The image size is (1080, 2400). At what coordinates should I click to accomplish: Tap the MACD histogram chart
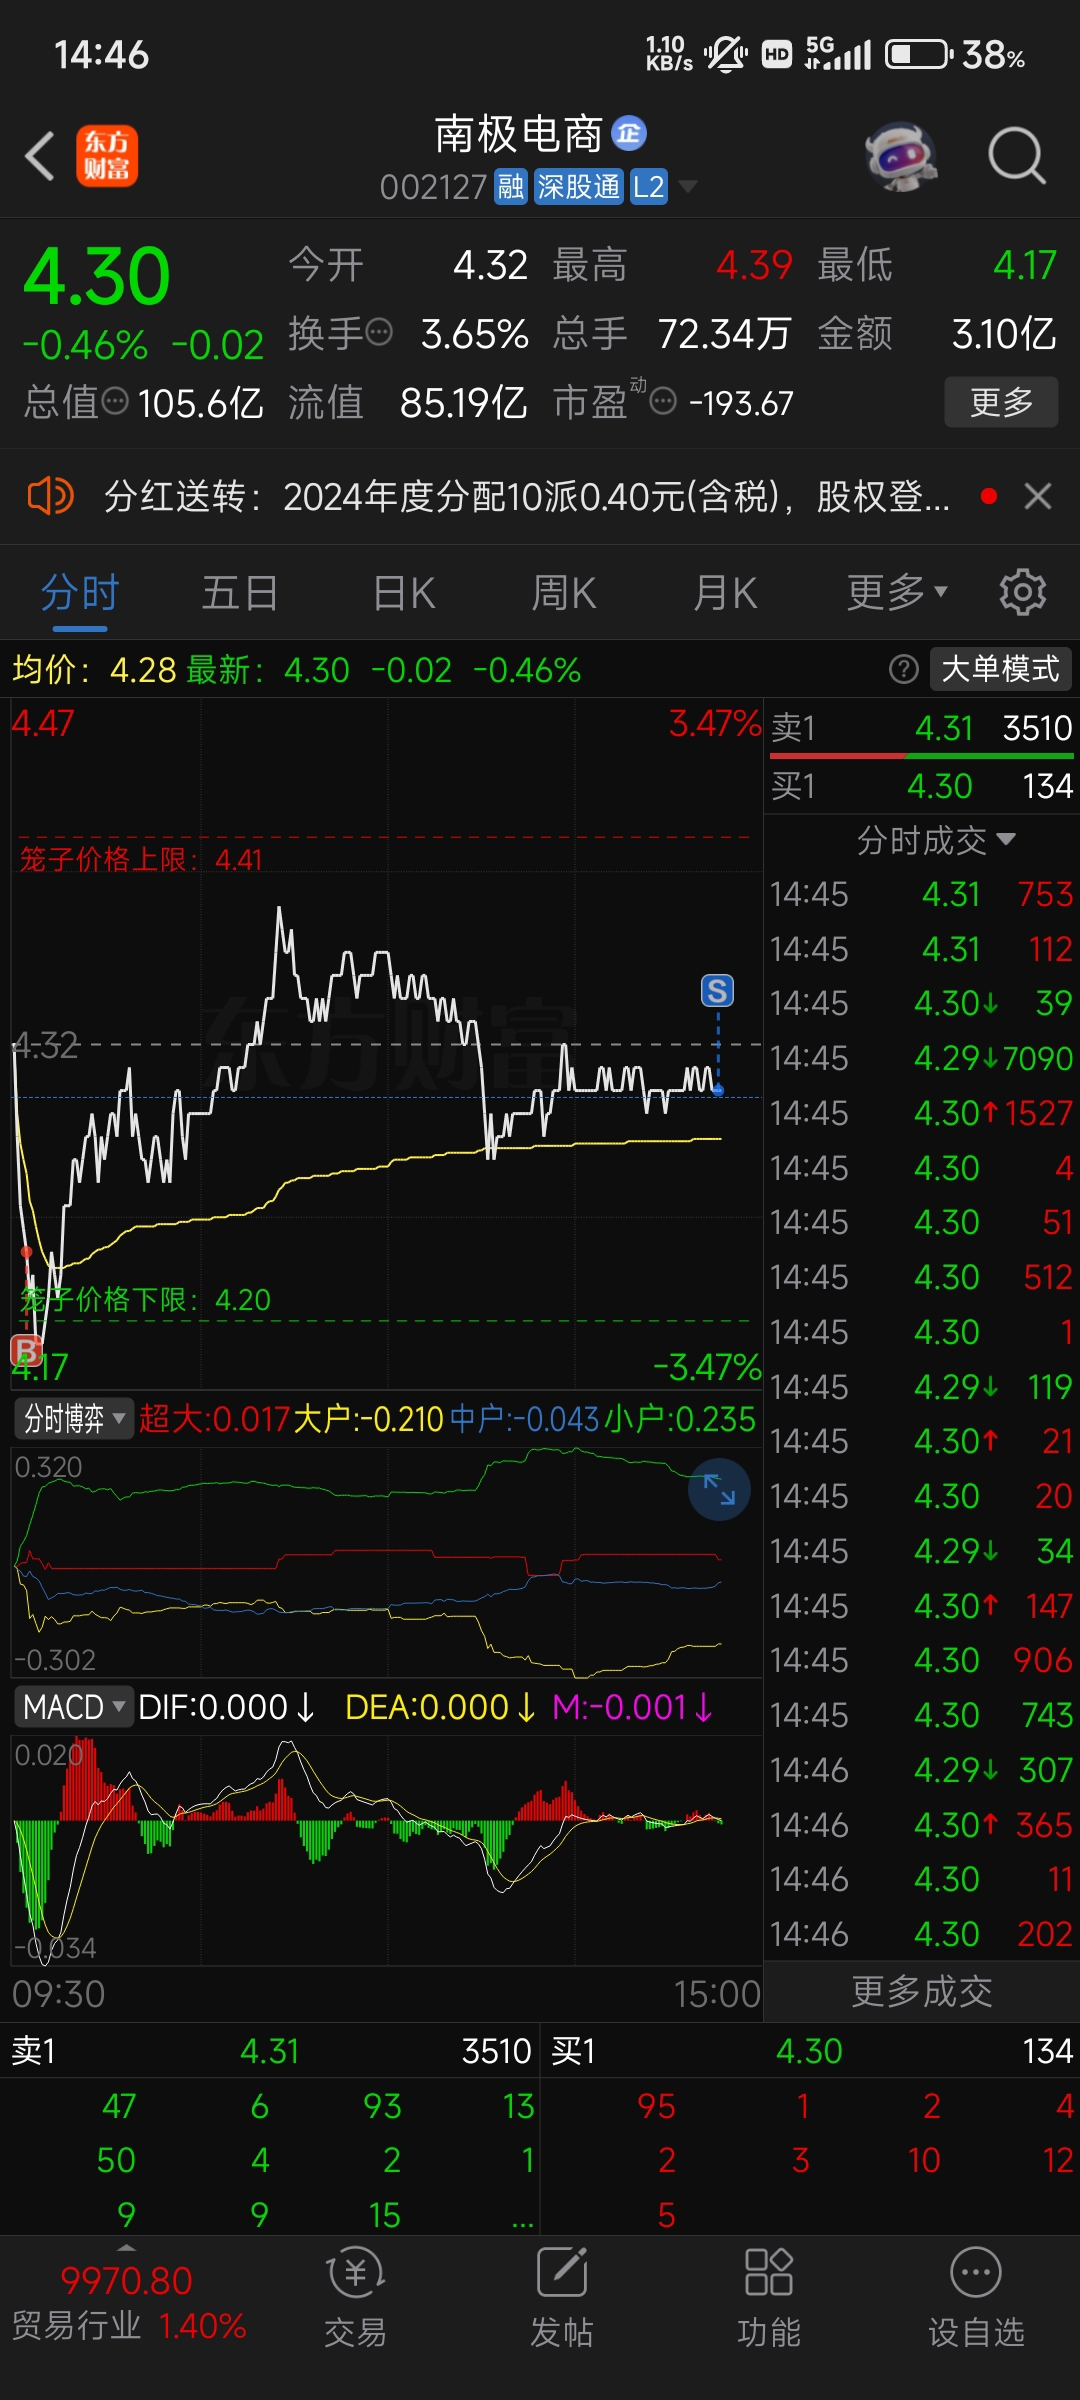click(x=386, y=1850)
